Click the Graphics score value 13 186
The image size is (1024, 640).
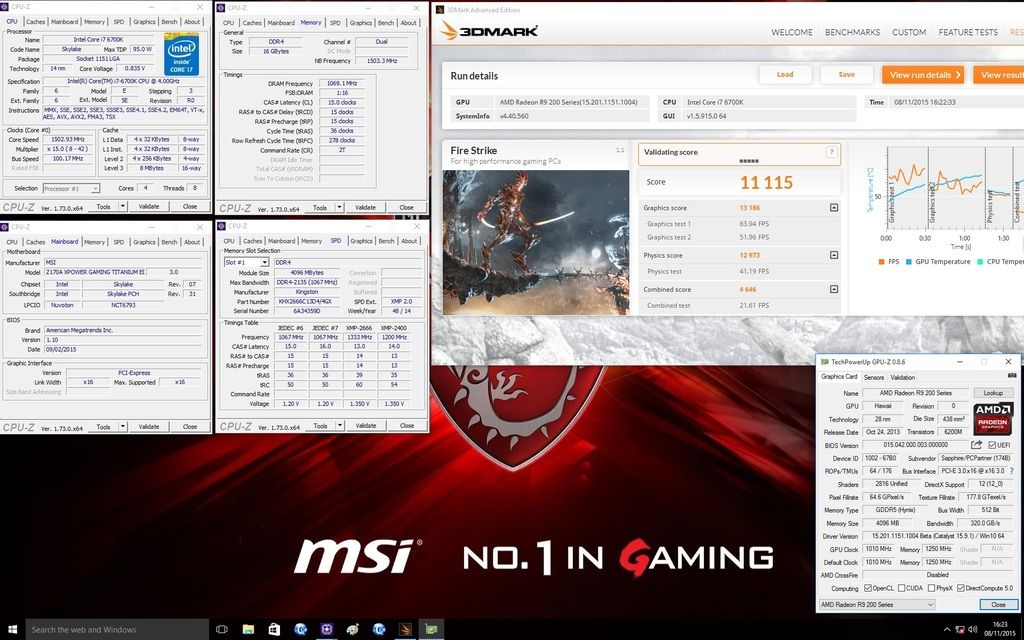pos(750,208)
